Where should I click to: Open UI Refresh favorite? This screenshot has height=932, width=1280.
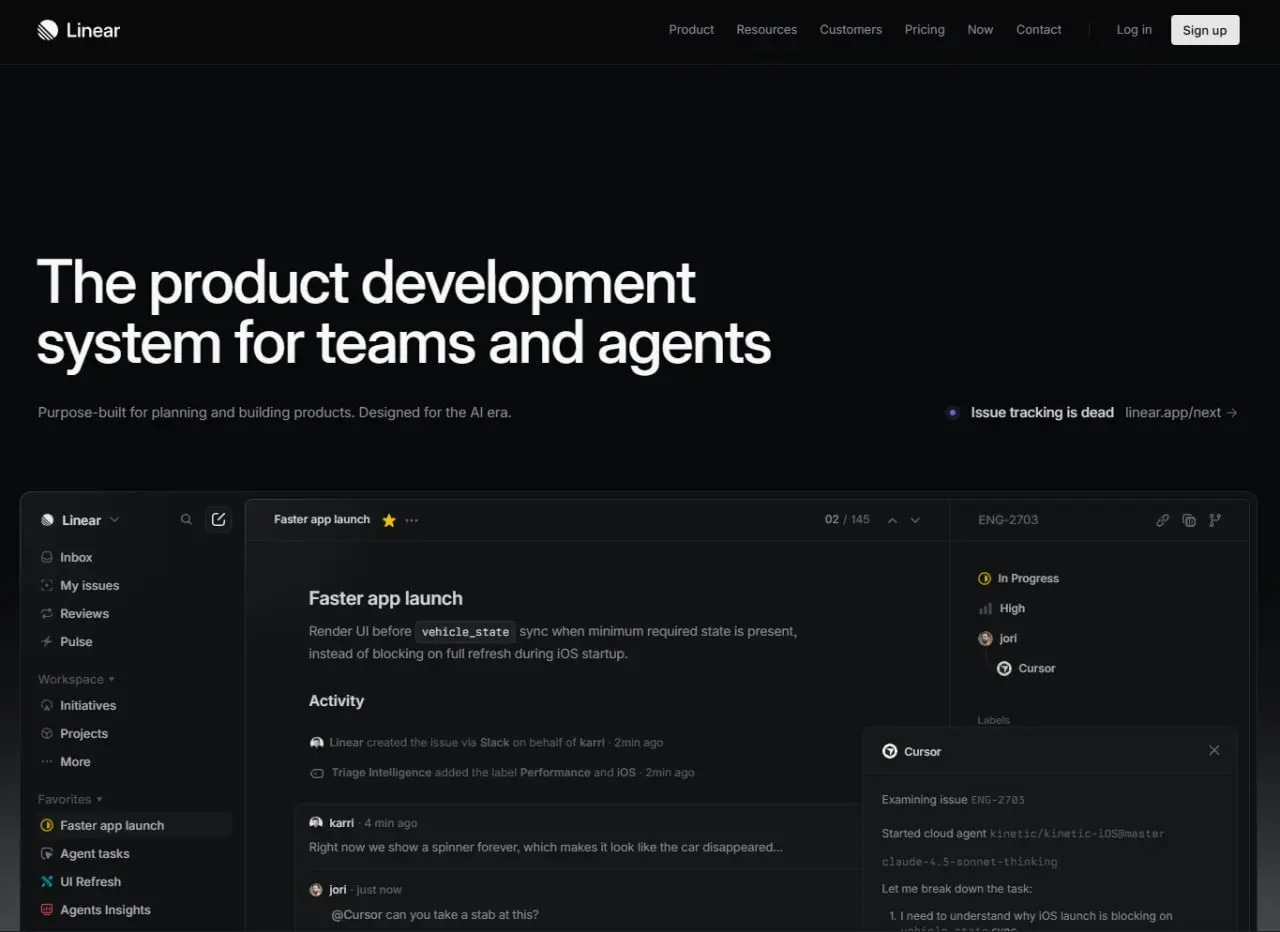click(80, 881)
